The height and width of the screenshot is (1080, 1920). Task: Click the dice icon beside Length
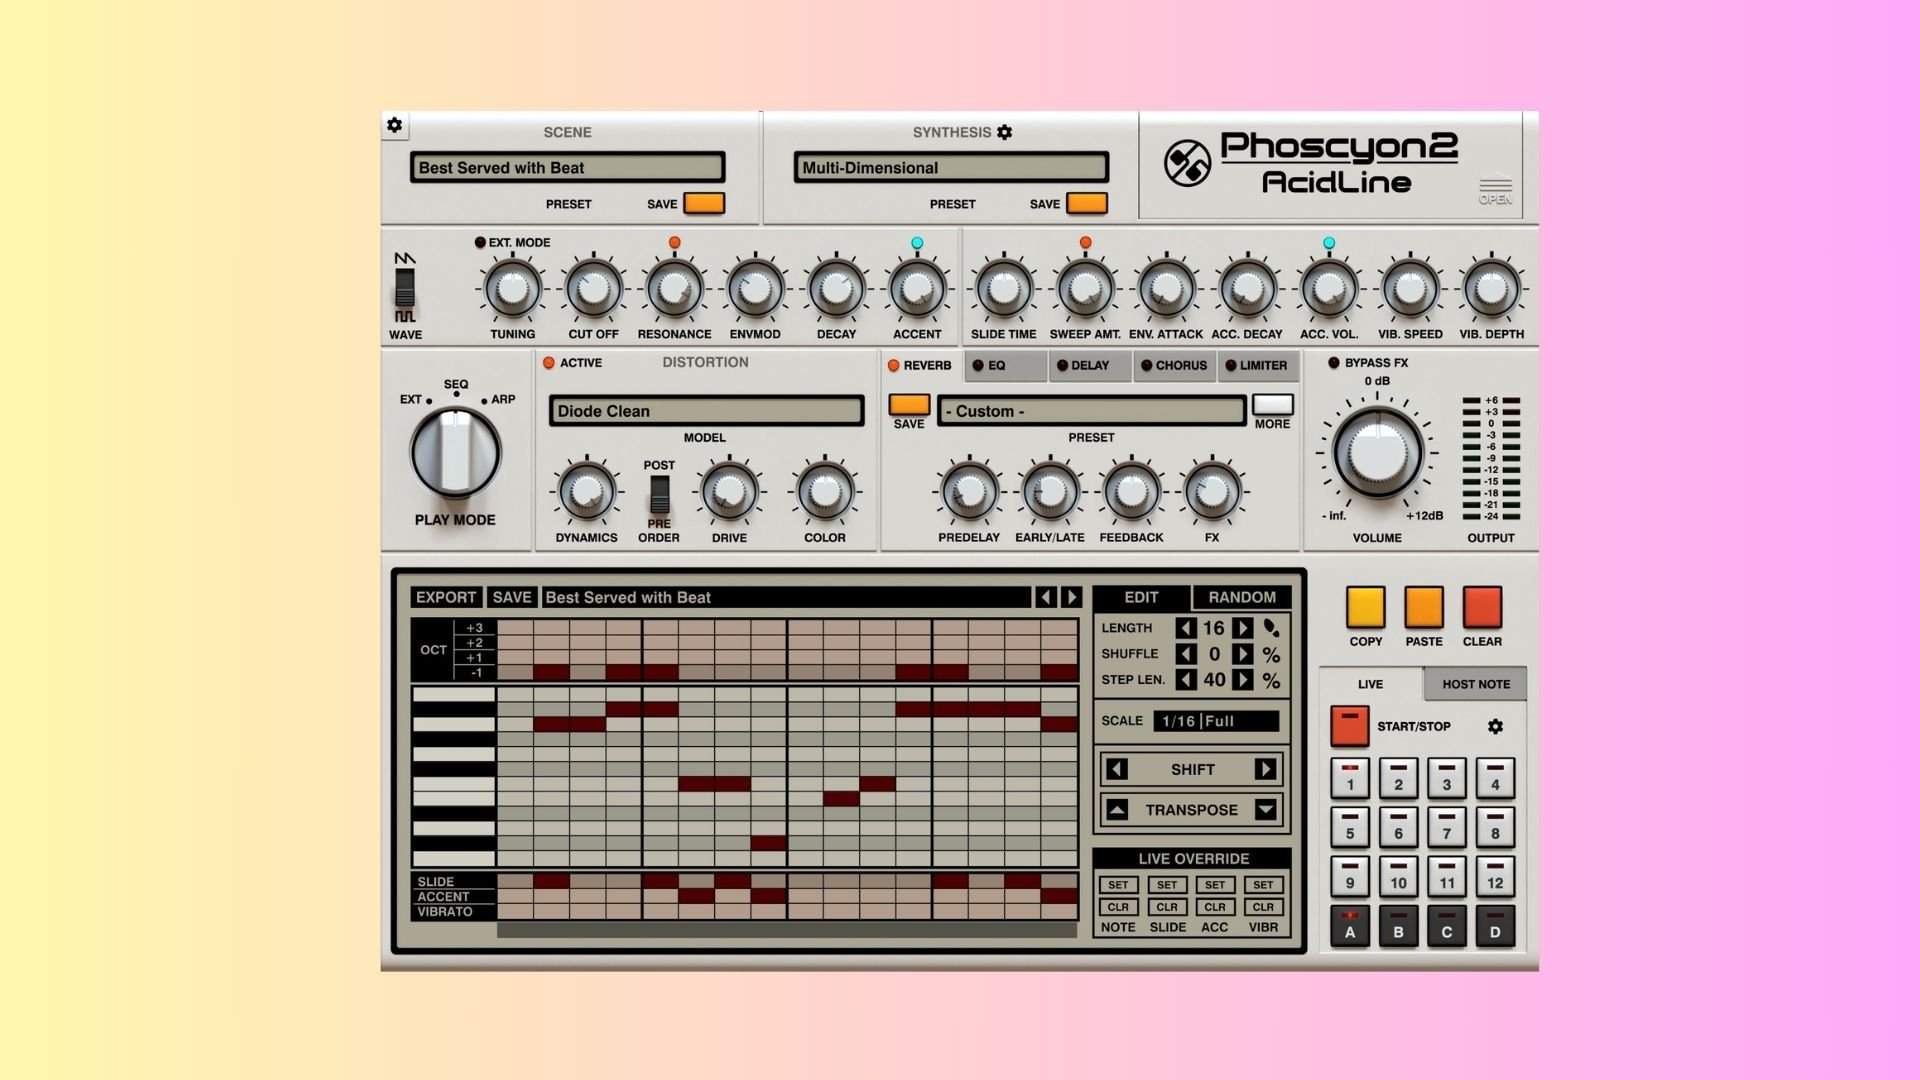click(x=1271, y=628)
